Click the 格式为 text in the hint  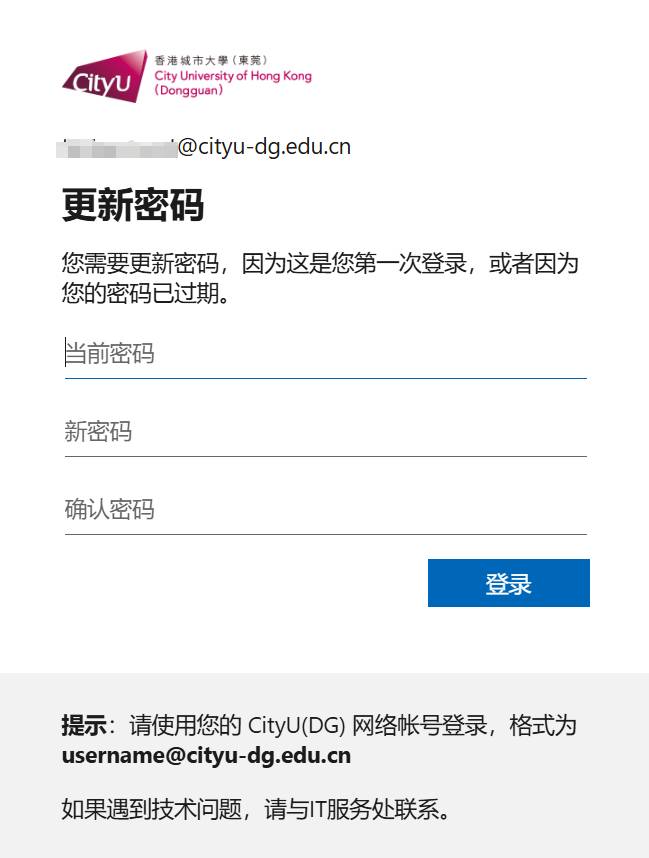point(543,726)
